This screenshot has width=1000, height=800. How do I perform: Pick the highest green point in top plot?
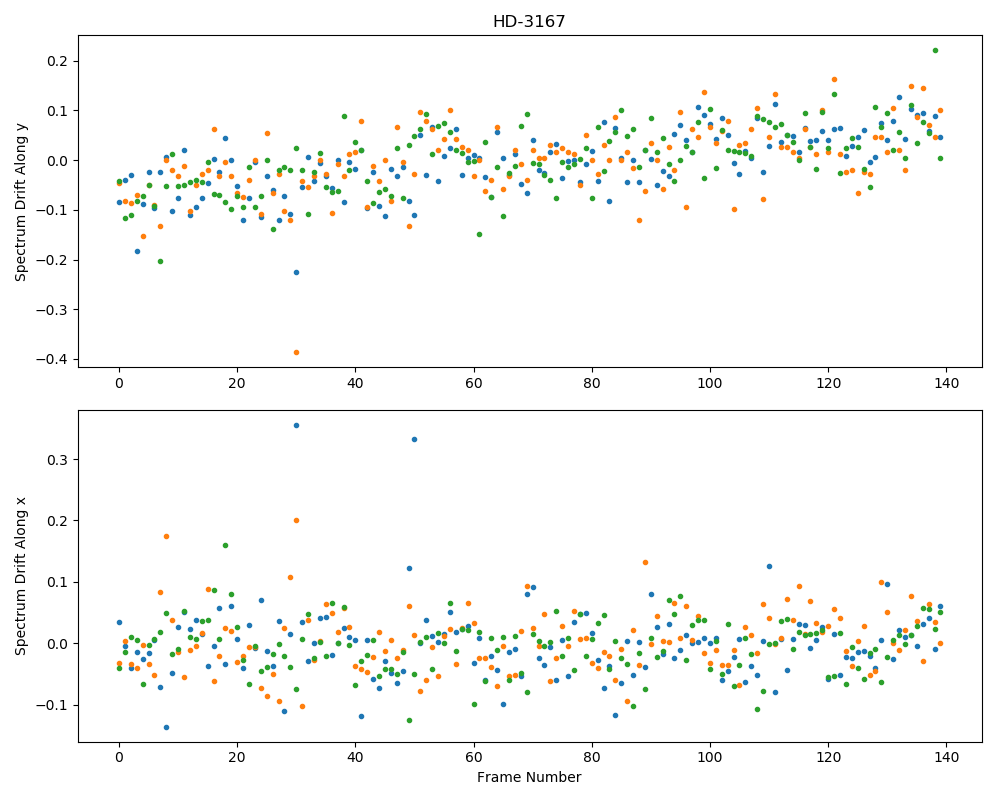(935, 50)
